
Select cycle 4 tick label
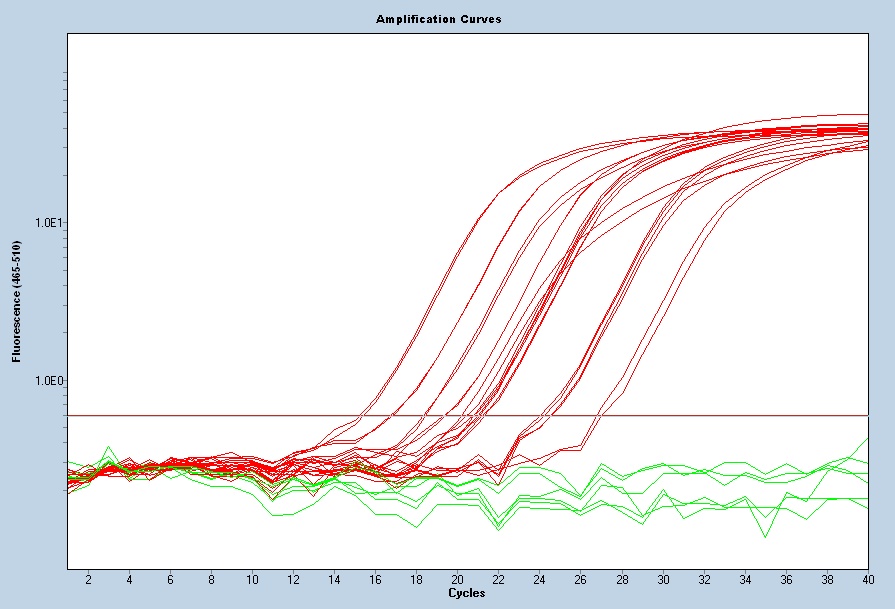coord(129,580)
